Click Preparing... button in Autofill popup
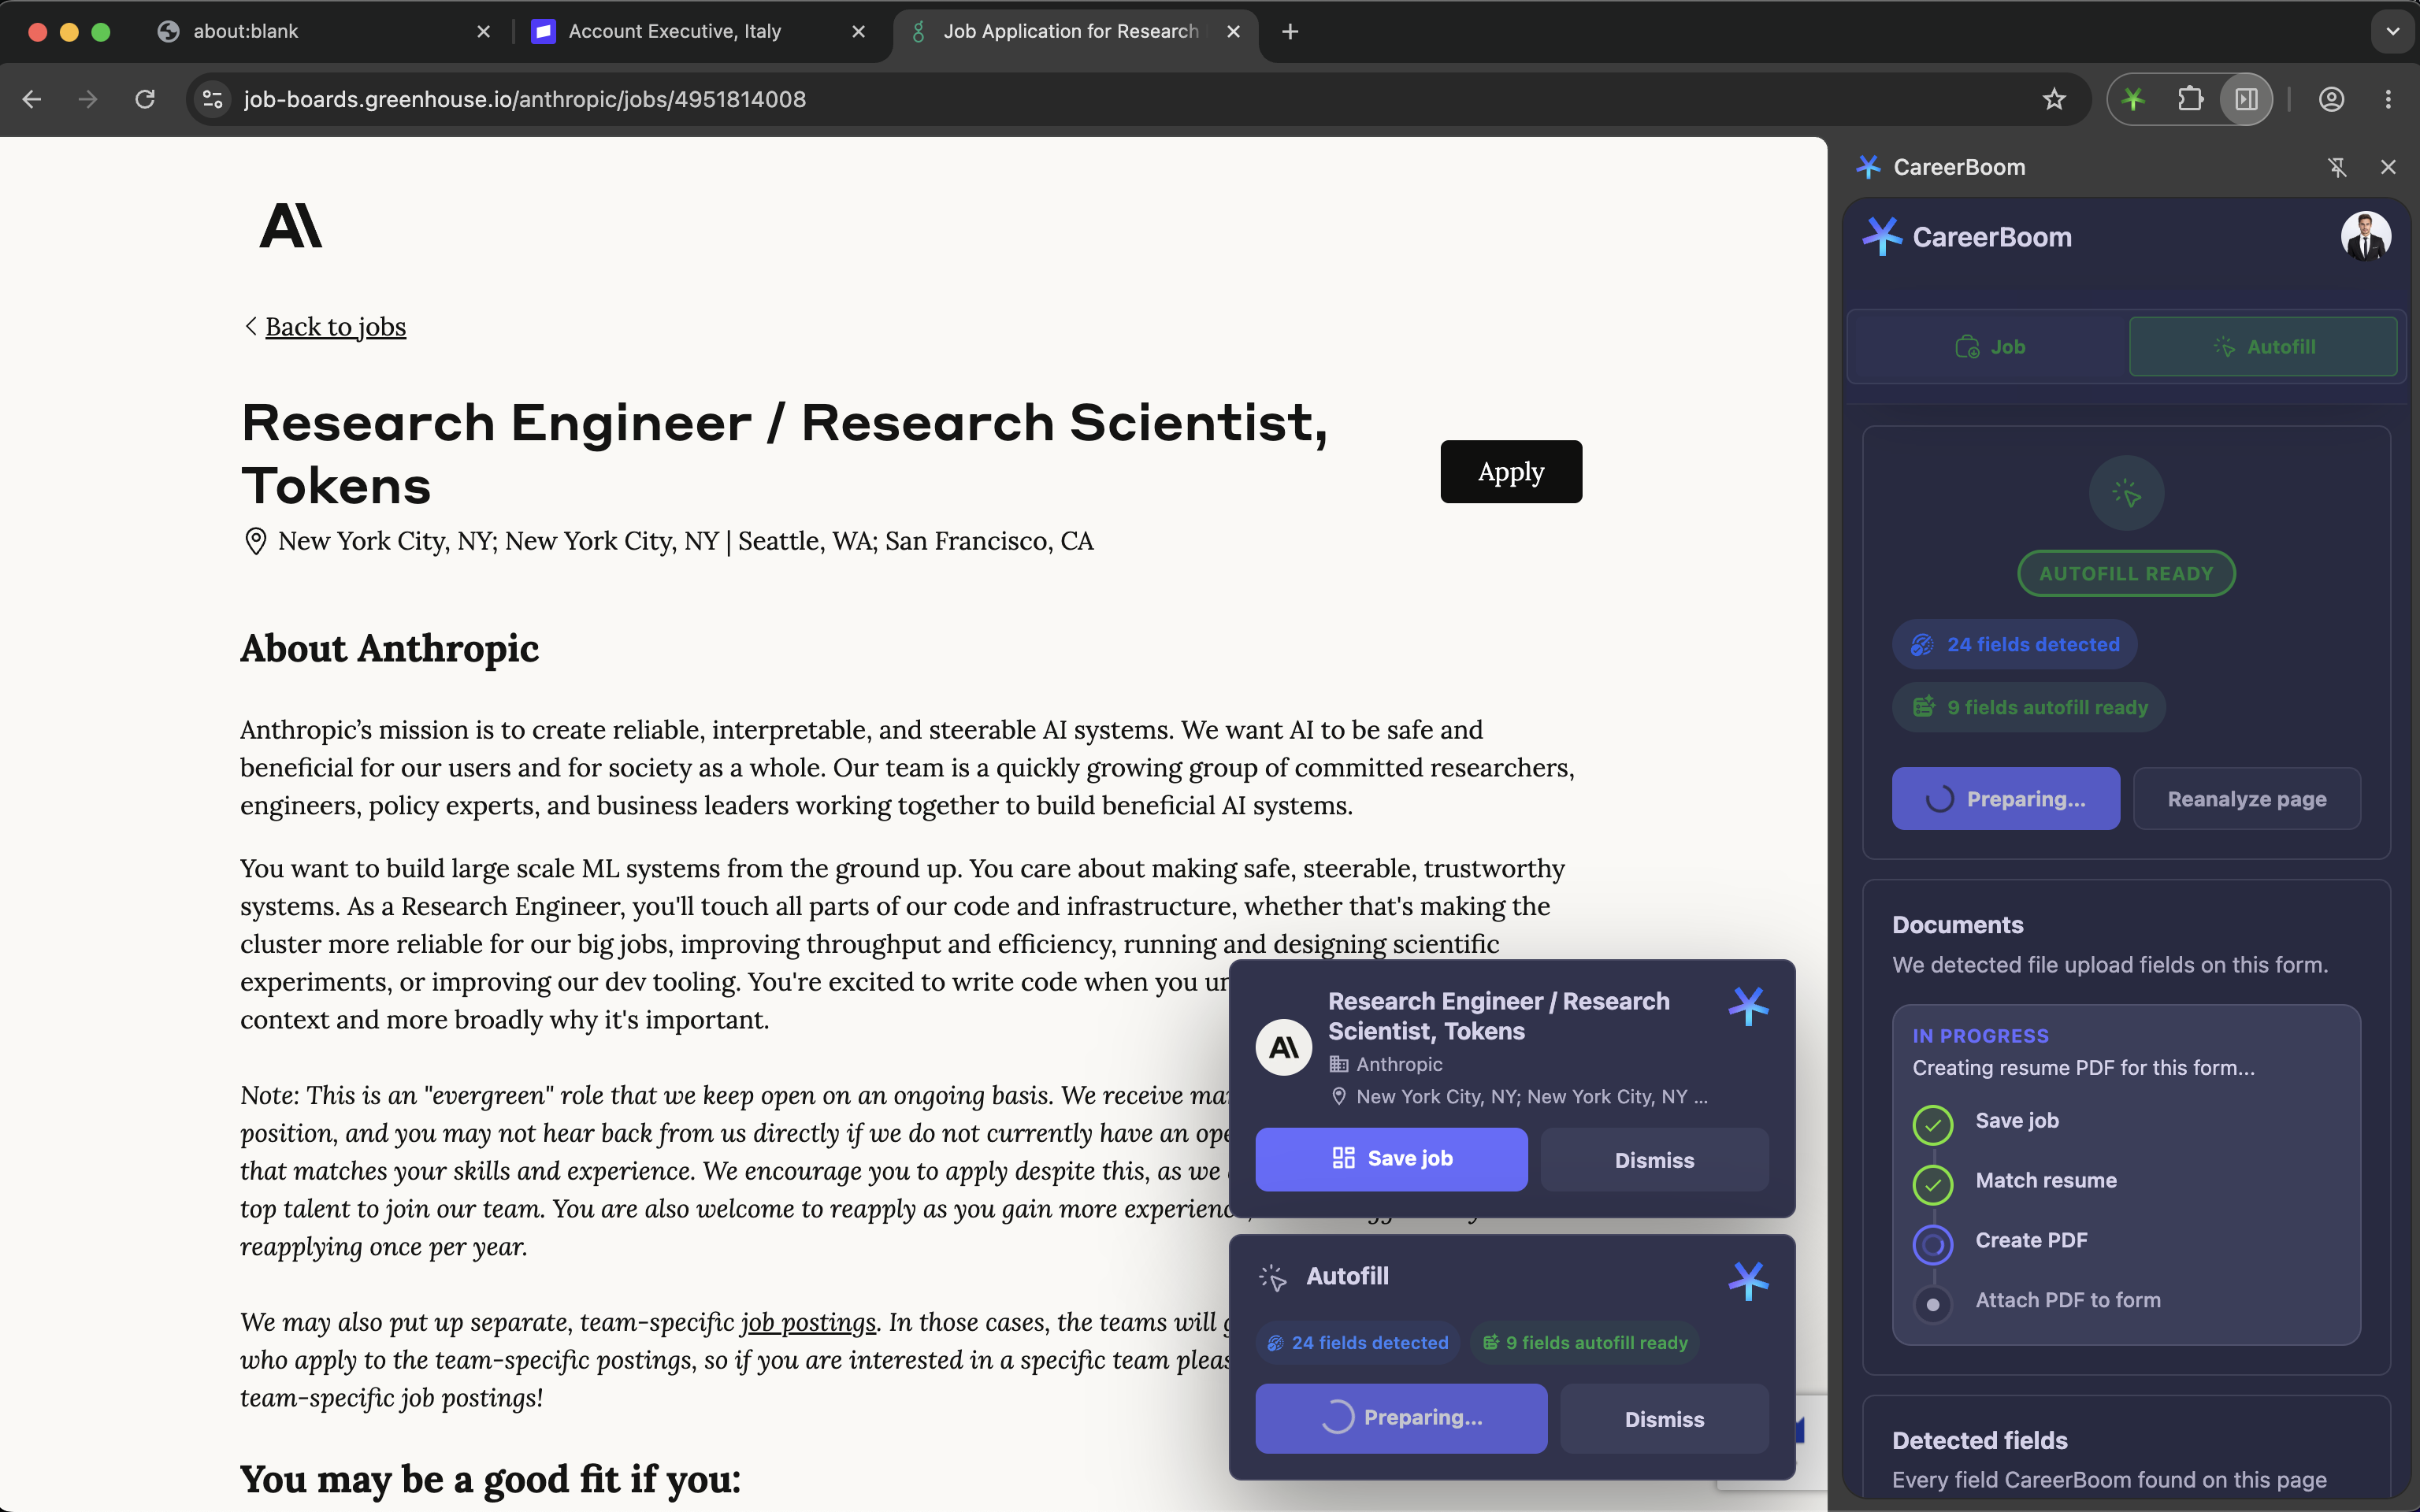The image size is (2420, 1512). pos(1401,1418)
